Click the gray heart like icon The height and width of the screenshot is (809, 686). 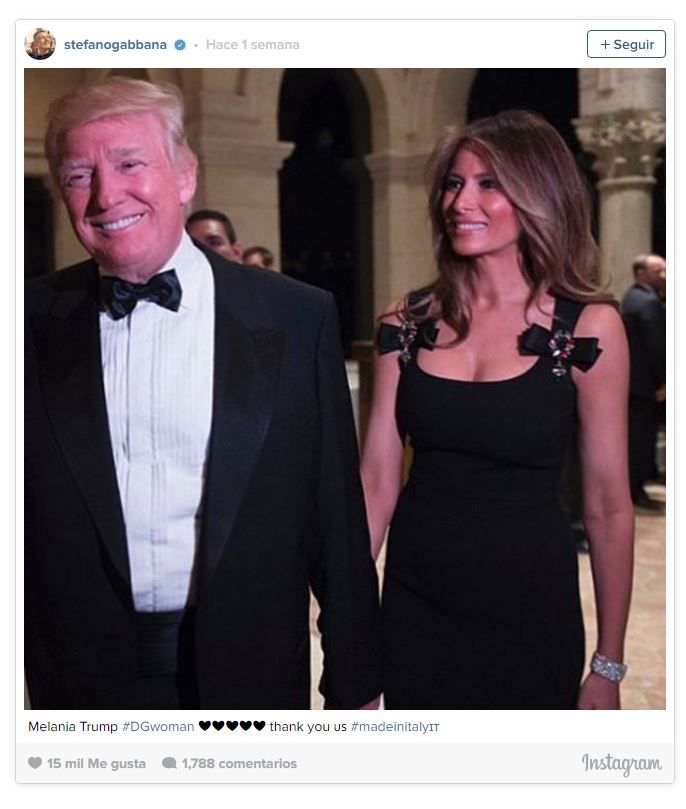35,763
